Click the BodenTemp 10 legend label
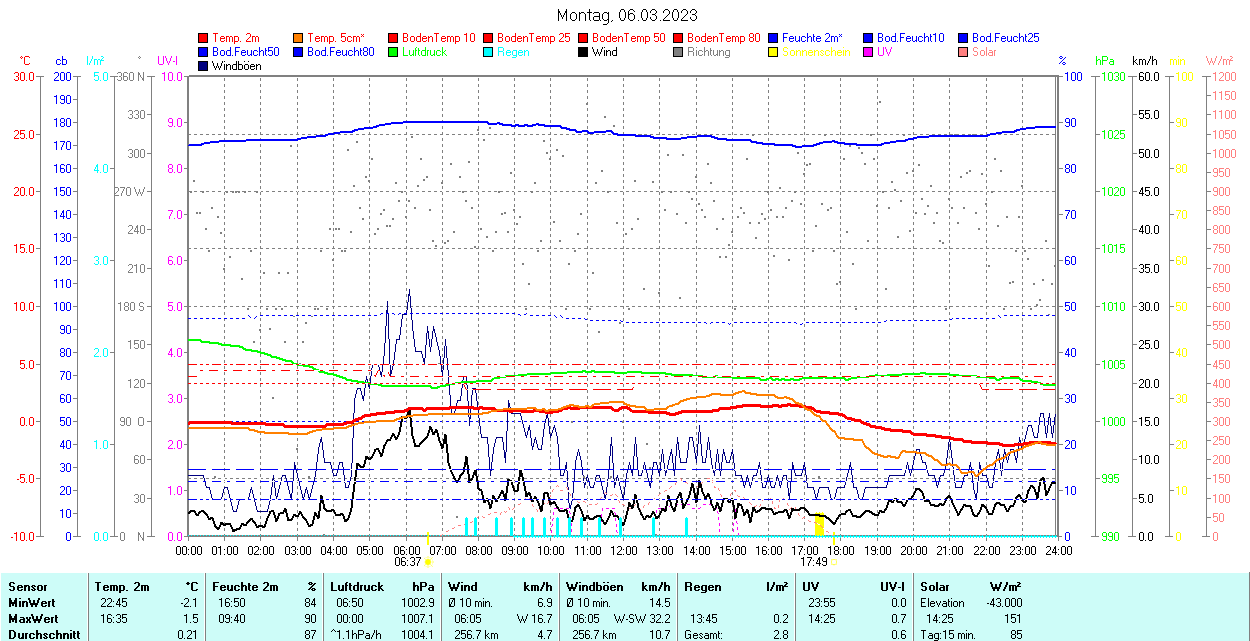 pyautogui.click(x=438, y=38)
